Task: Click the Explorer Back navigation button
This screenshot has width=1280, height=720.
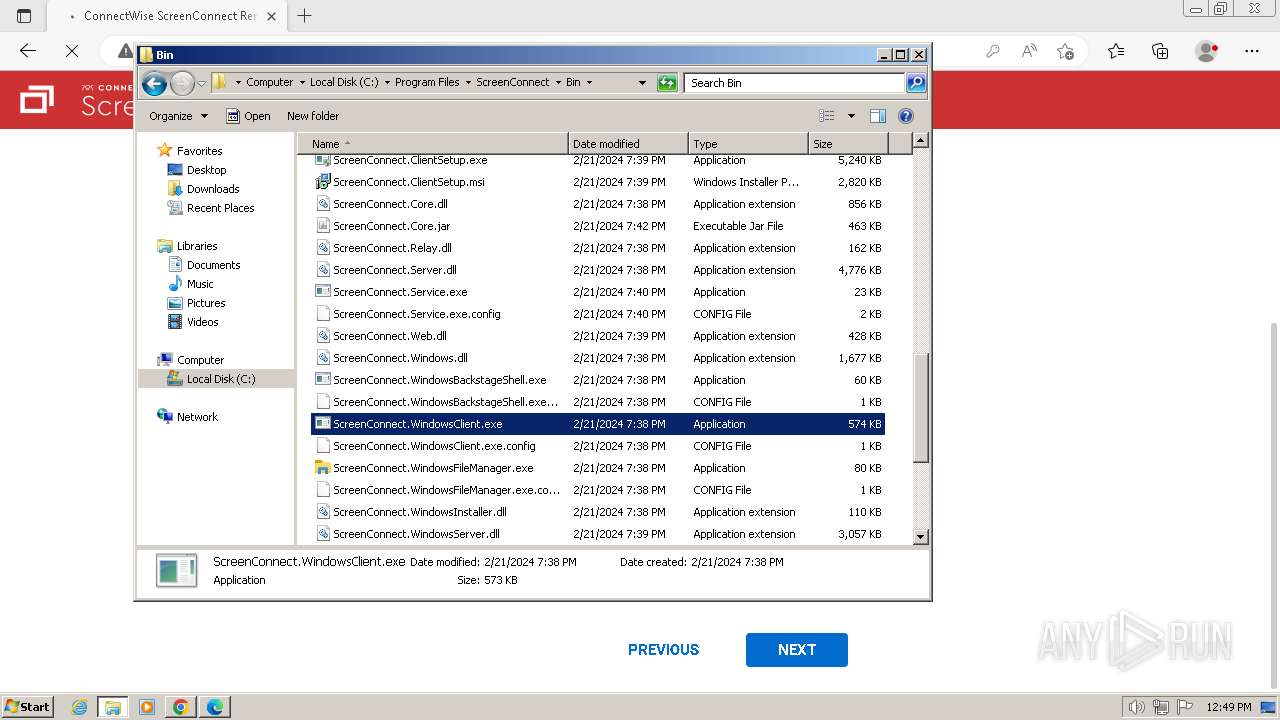Action: [154, 83]
